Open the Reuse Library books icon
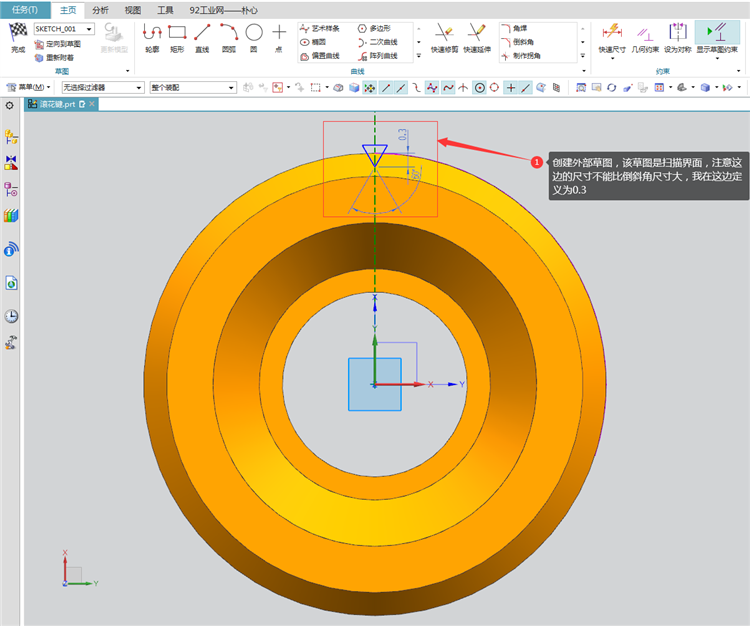This screenshot has height=626, width=750. [11, 216]
